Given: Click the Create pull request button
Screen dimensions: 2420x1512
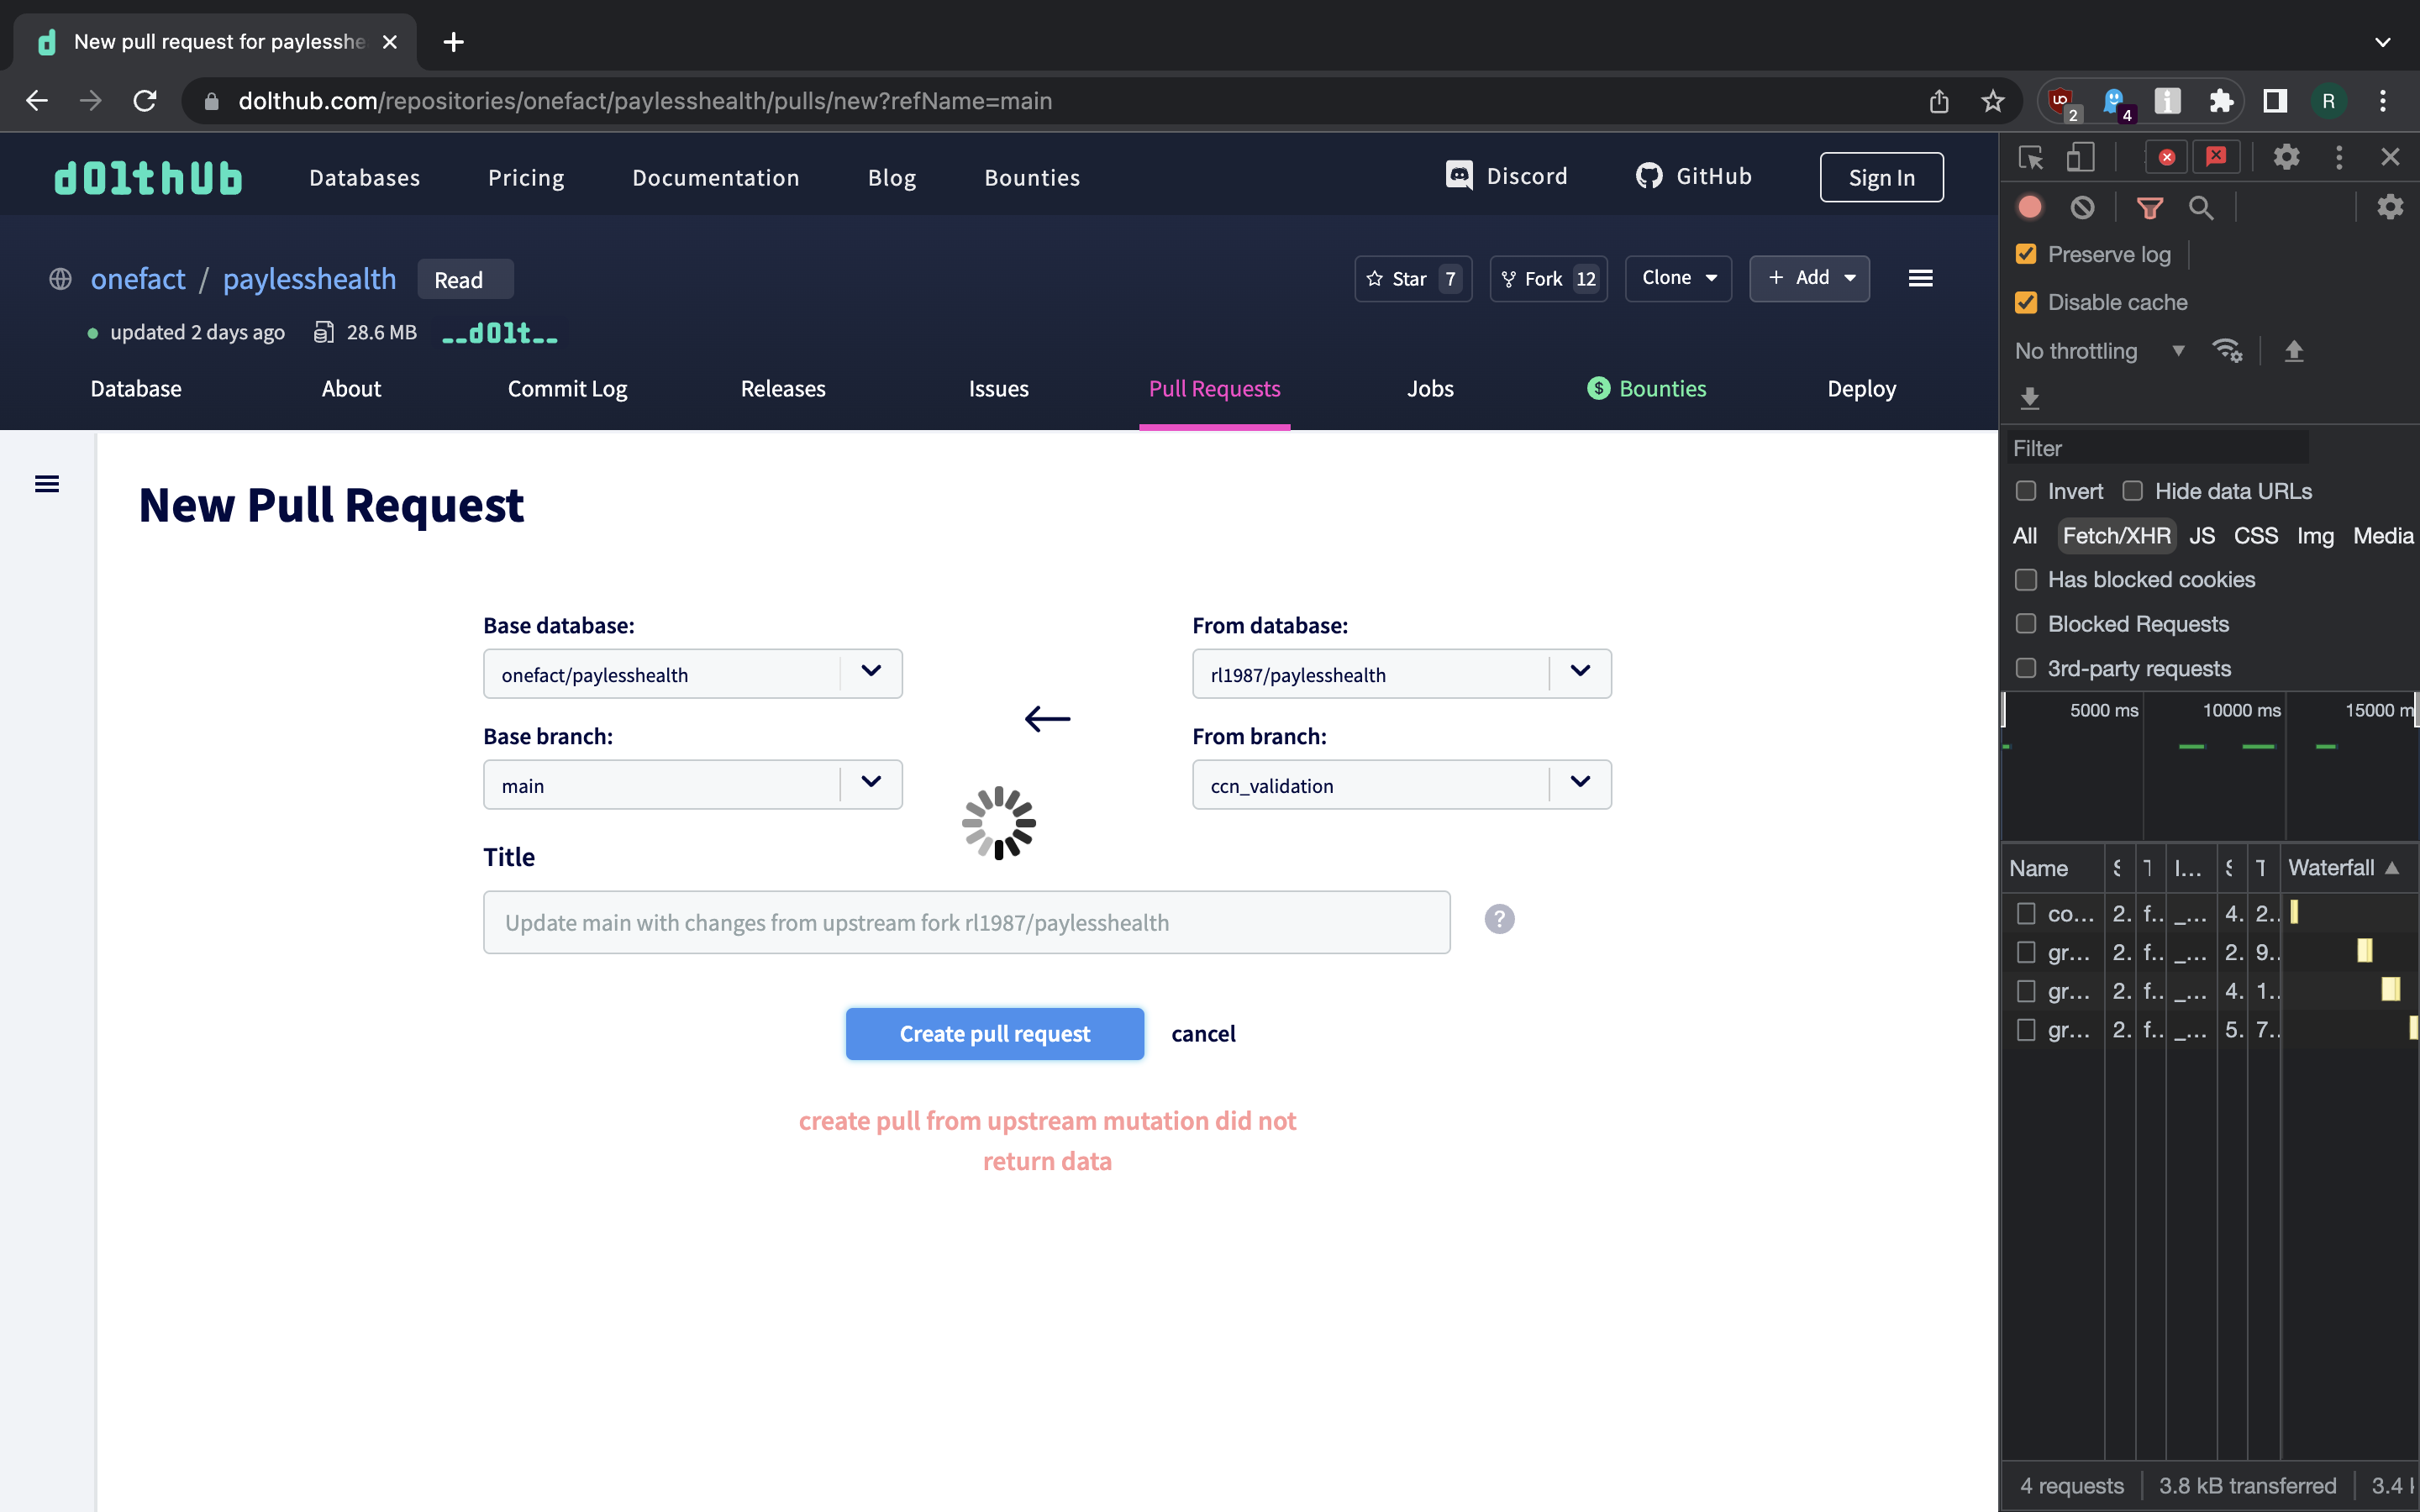Looking at the screenshot, I should [994, 1033].
